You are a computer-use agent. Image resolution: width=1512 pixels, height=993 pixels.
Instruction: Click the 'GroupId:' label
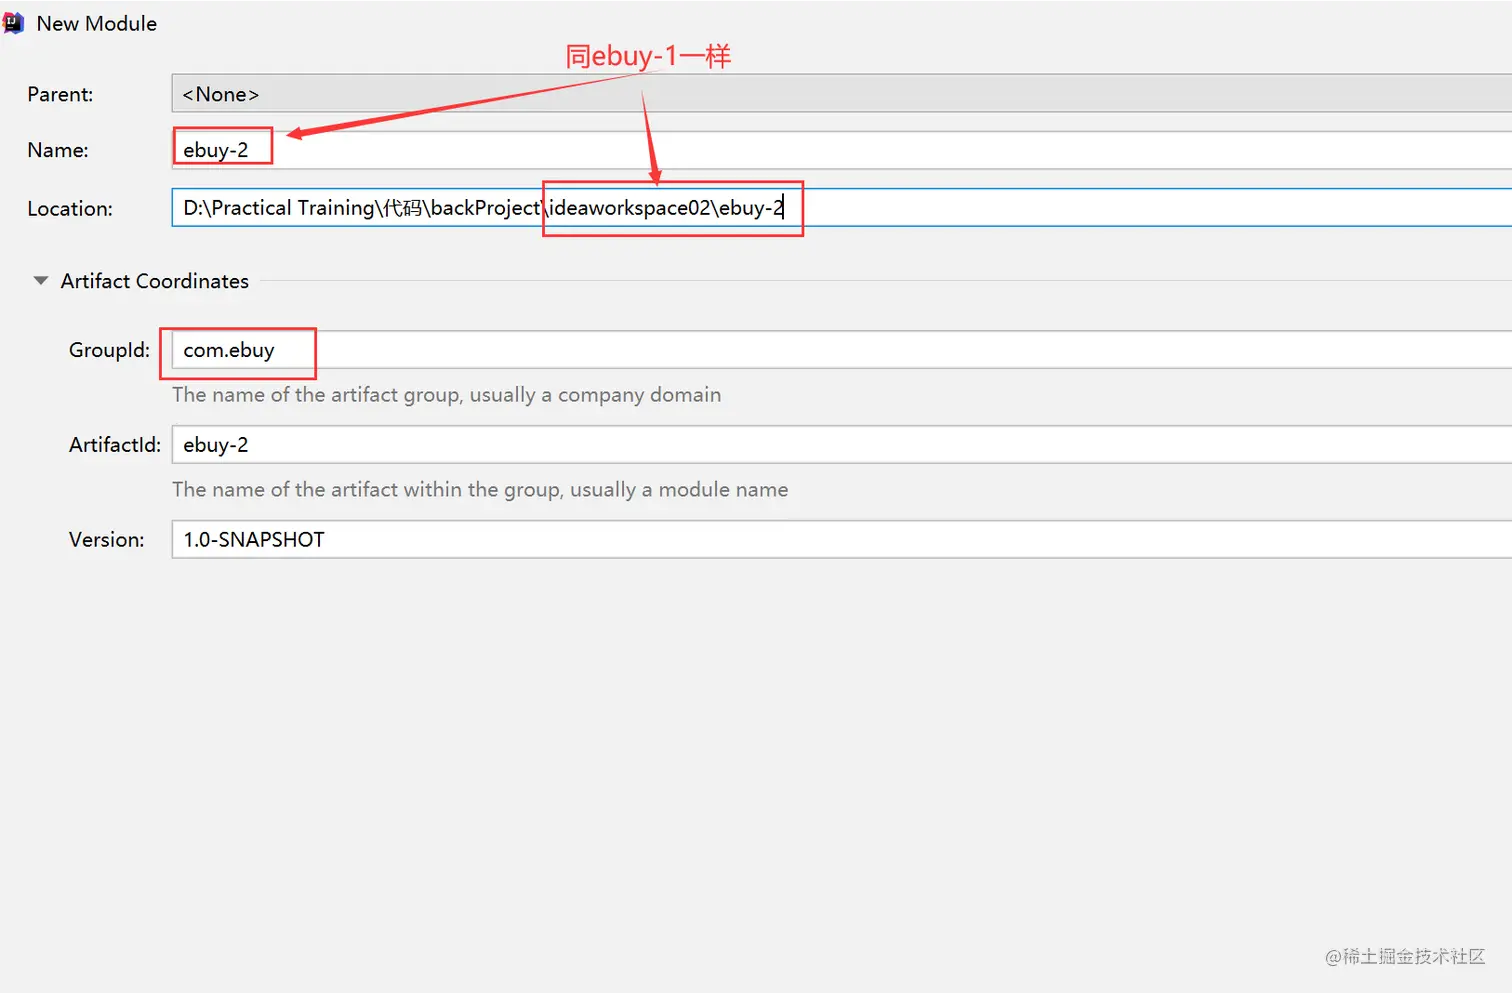click(x=109, y=350)
